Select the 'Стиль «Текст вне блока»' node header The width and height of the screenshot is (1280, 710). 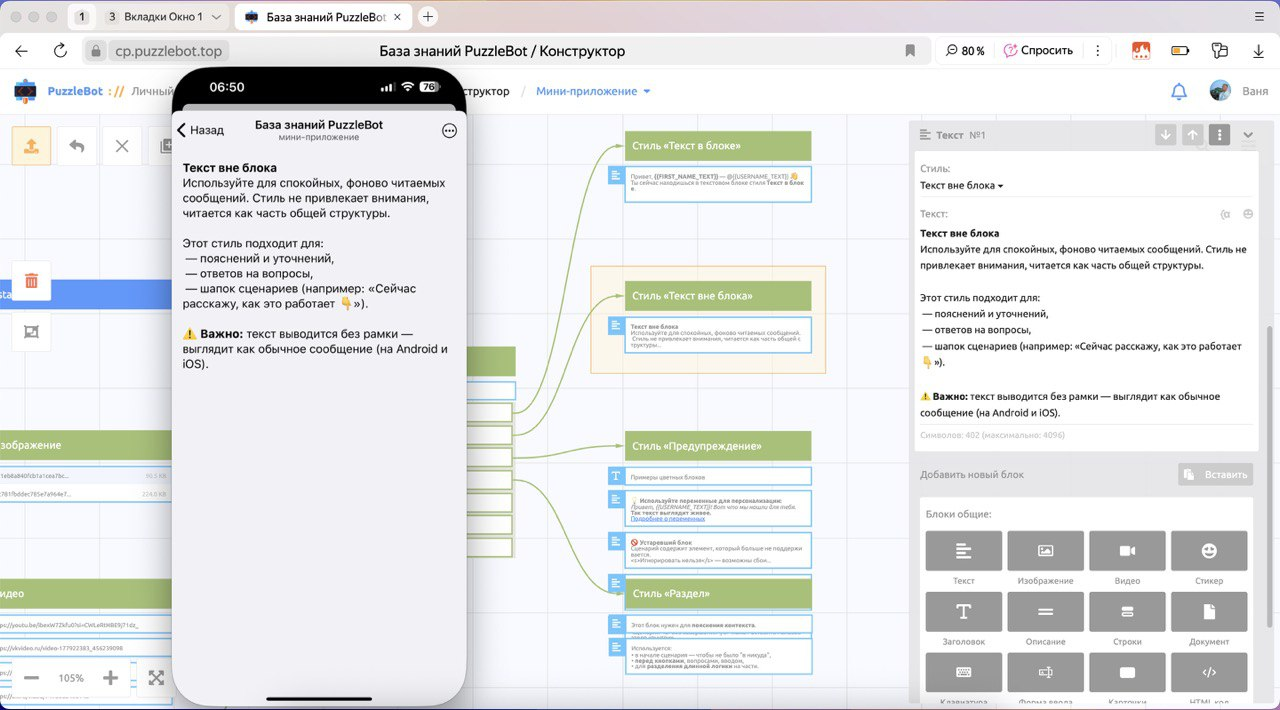(718, 296)
